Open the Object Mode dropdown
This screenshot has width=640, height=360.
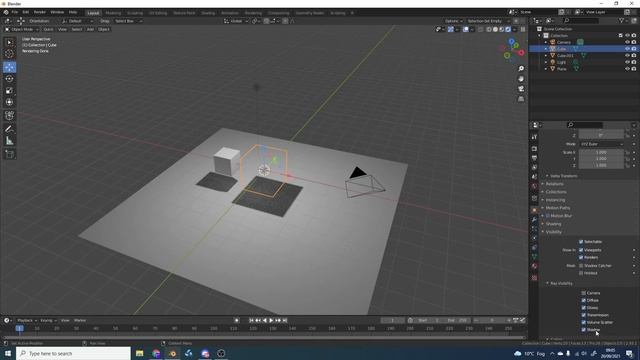tap(22, 29)
